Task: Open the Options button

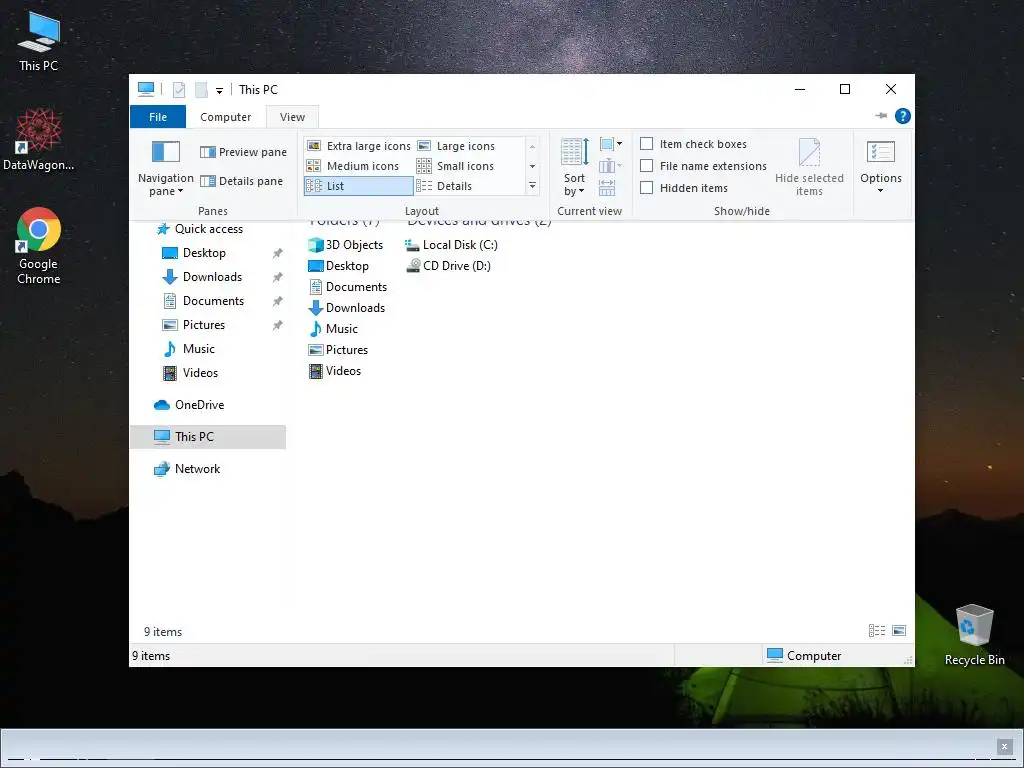Action: 880,167
